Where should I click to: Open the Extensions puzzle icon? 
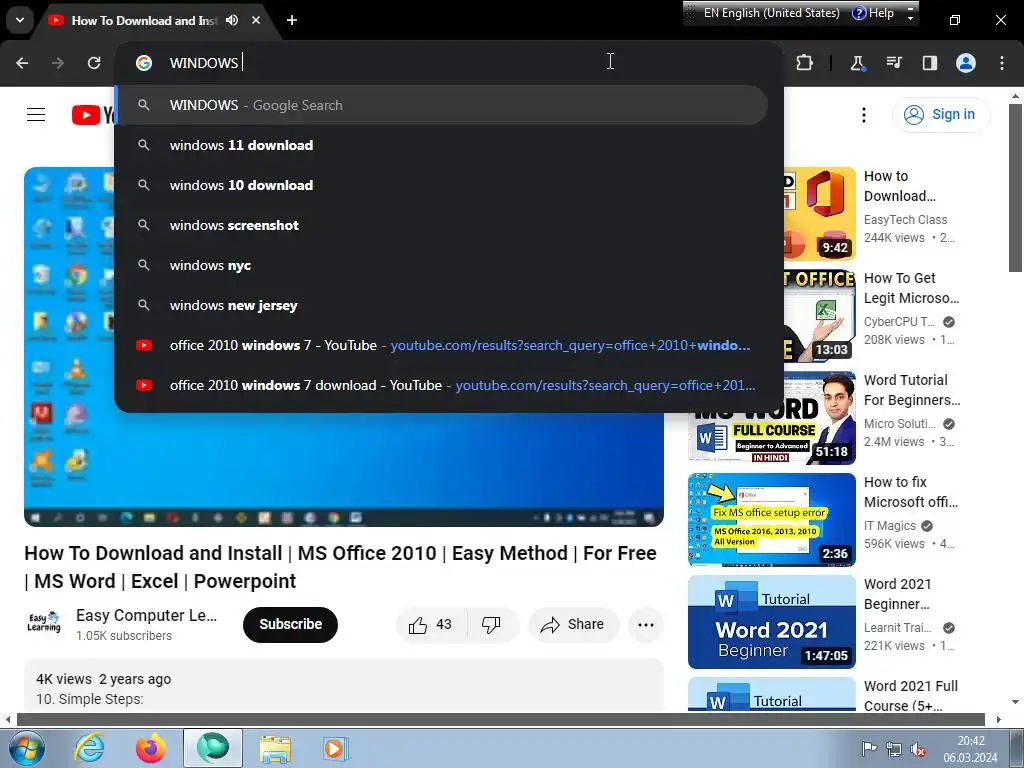click(805, 63)
